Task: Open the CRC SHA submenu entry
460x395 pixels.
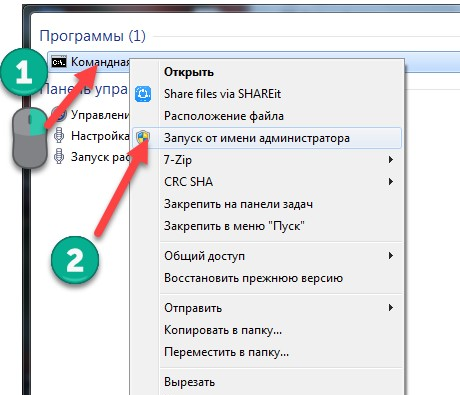Action: pyautogui.click(x=266, y=182)
